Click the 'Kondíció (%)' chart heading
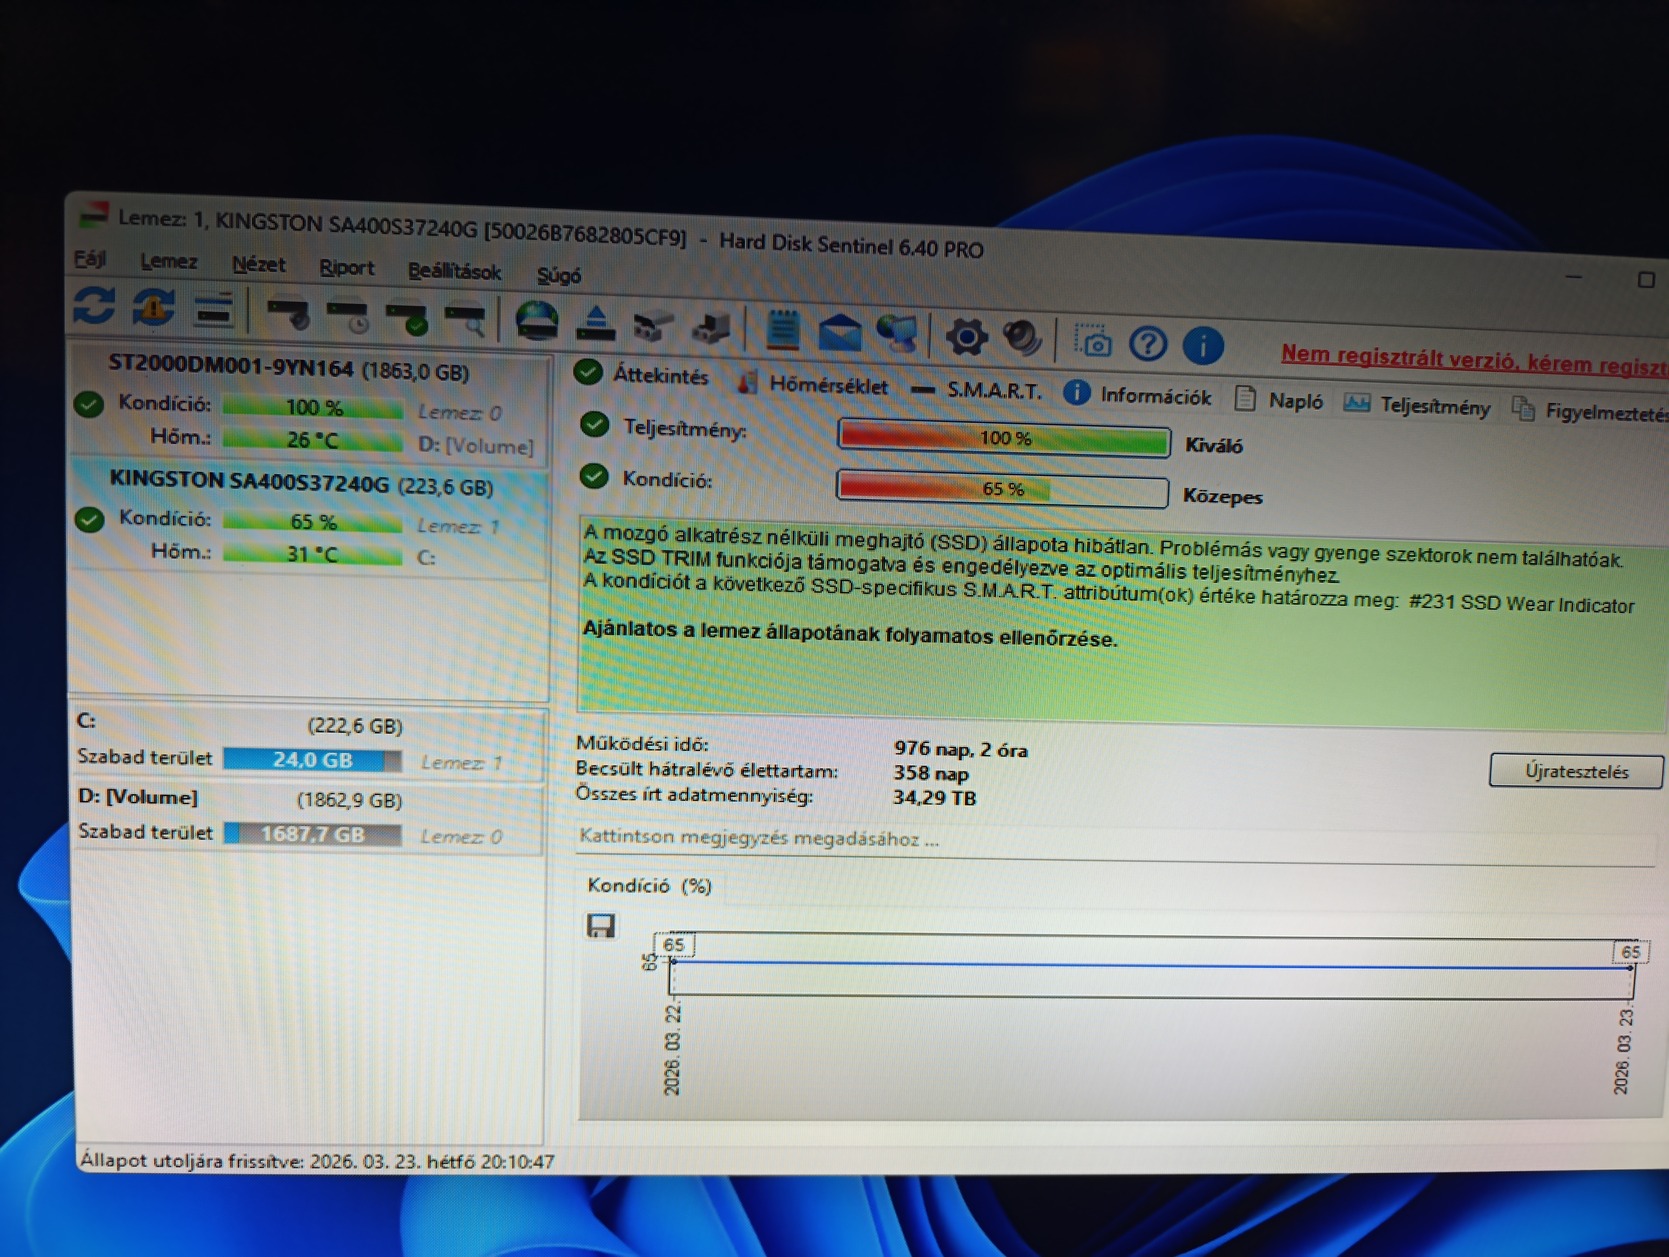This screenshot has width=1669, height=1257. pyautogui.click(x=649, y=886)
